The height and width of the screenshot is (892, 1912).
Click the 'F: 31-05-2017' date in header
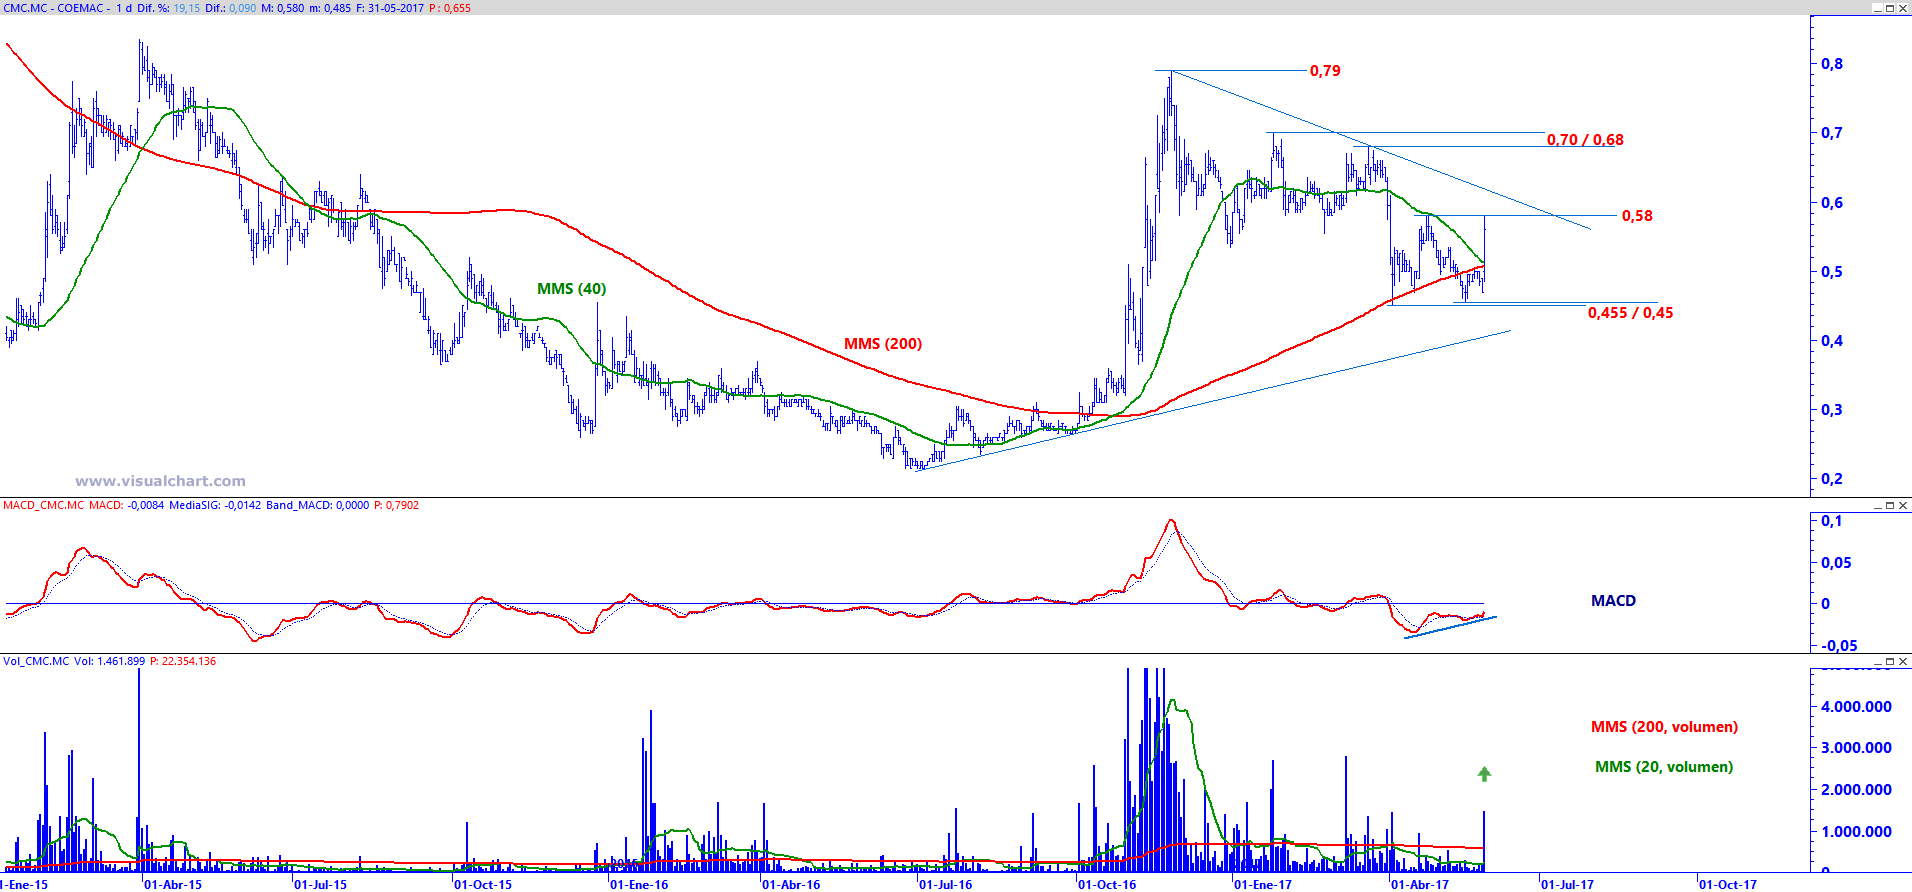[x=390, y=8]
